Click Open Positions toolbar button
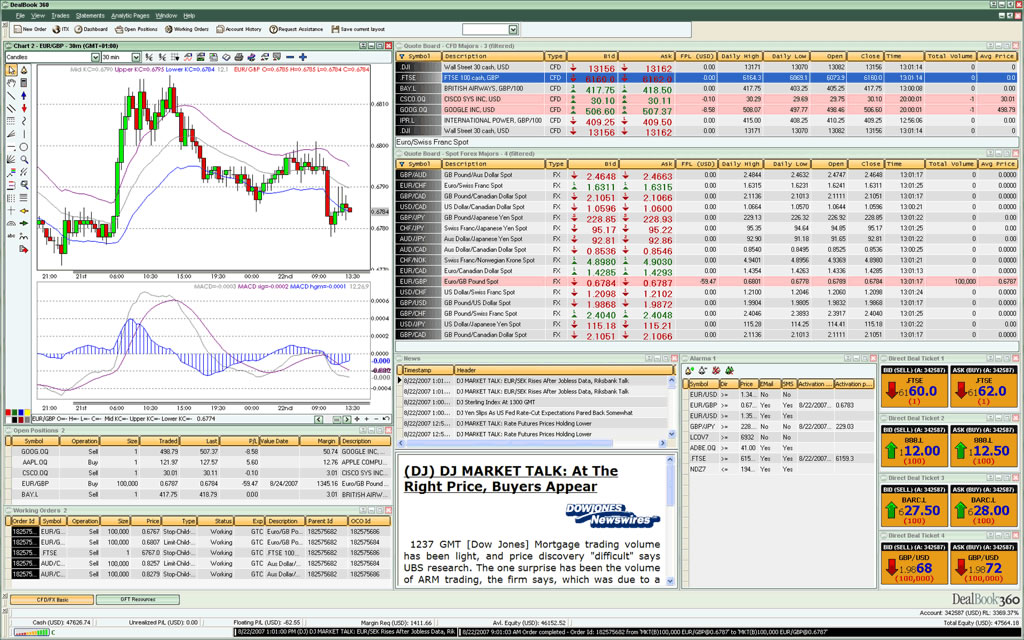Image resolution: width=1024 pixels, height=640 pixels. click(x=136, y=29)
